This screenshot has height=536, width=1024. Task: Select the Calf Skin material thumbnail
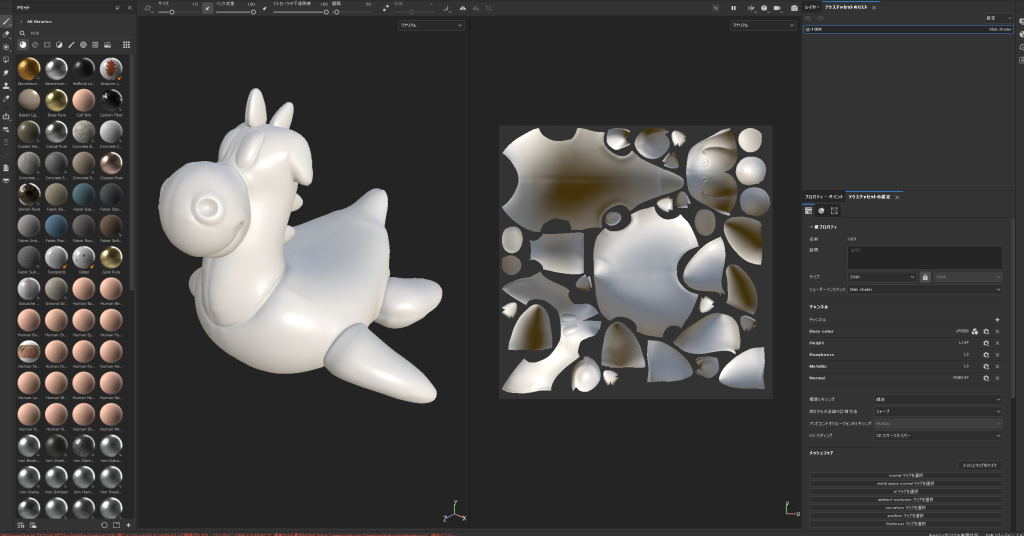tap(84, 101)
